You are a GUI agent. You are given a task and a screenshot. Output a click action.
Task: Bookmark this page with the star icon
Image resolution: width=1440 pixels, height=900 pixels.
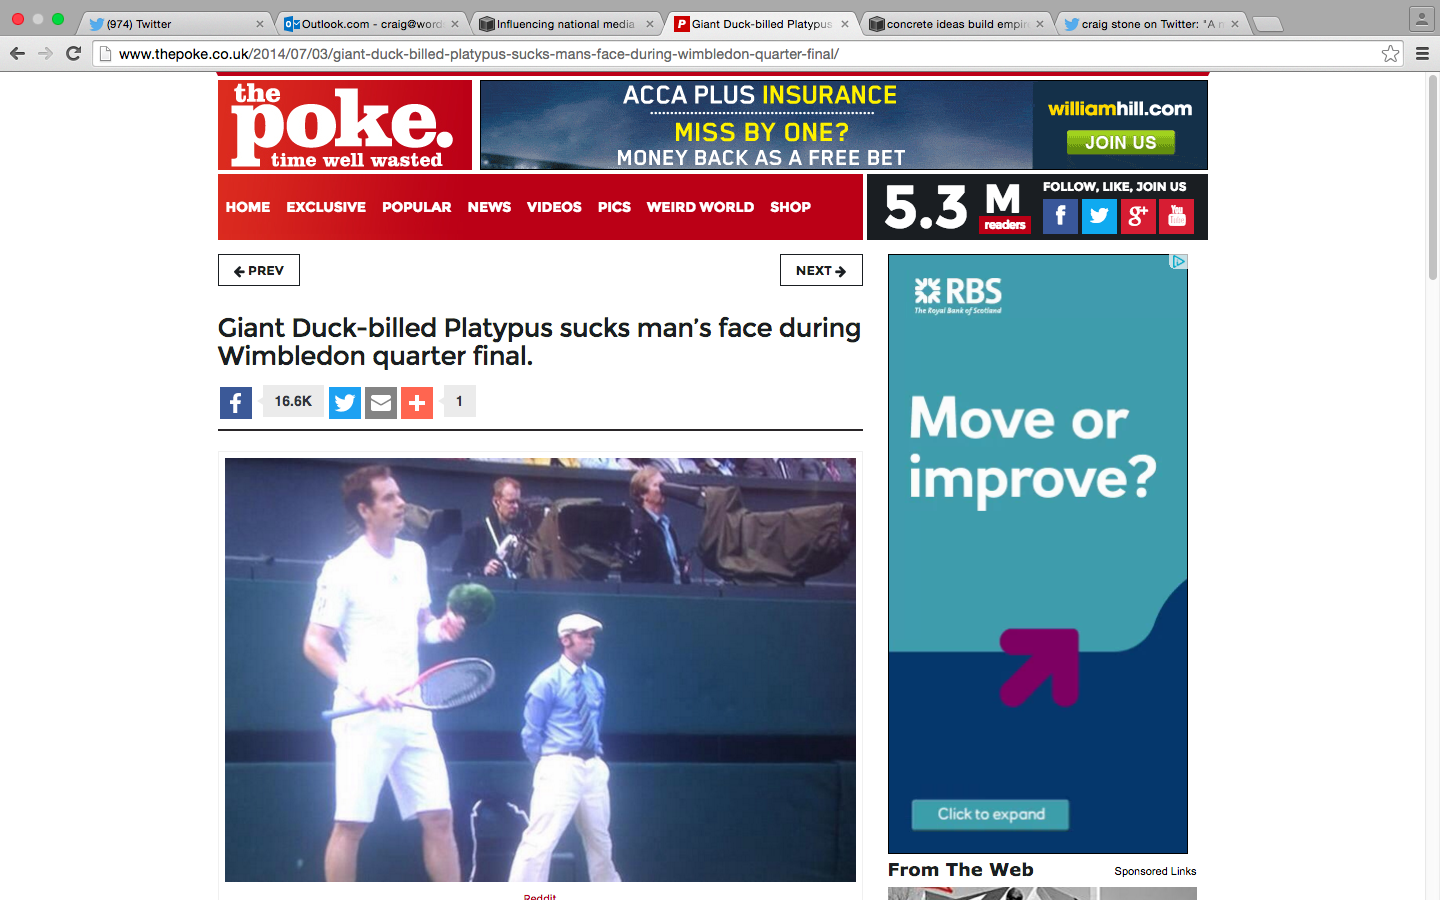pyautogui.click(x=1390, y=54)
